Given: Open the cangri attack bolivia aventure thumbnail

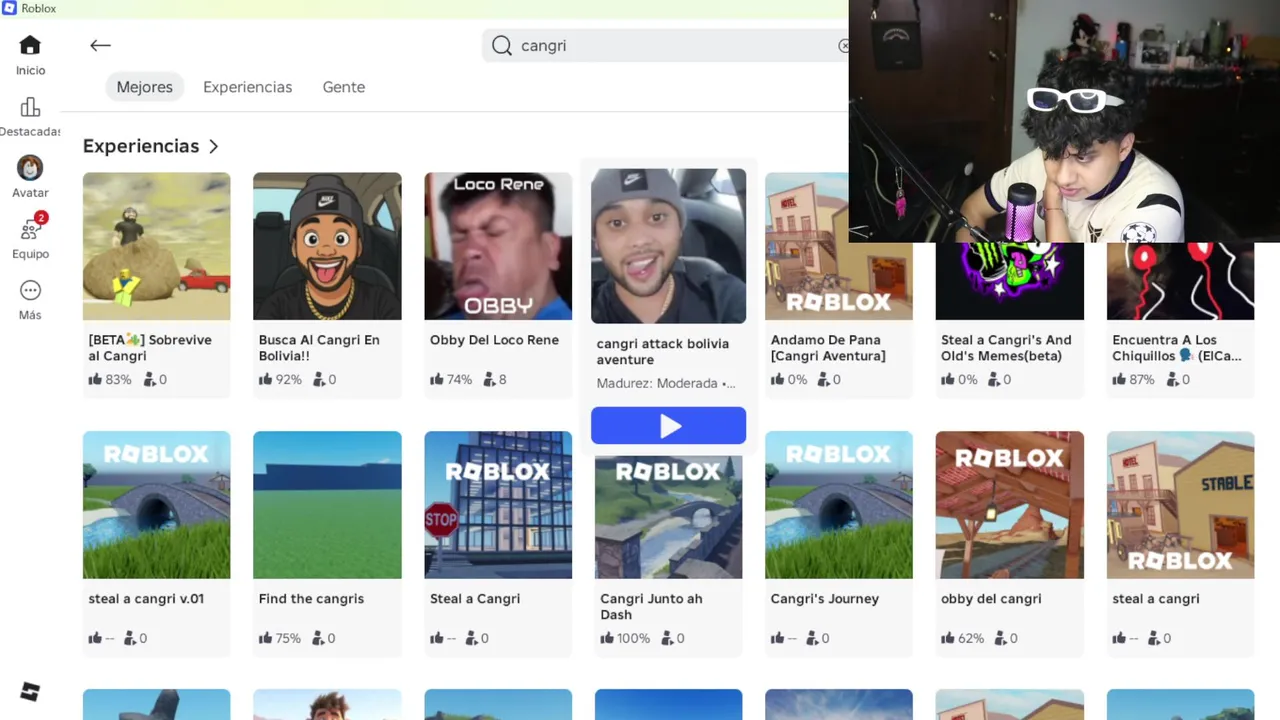Looking at the screenshot, I should 668,246.
